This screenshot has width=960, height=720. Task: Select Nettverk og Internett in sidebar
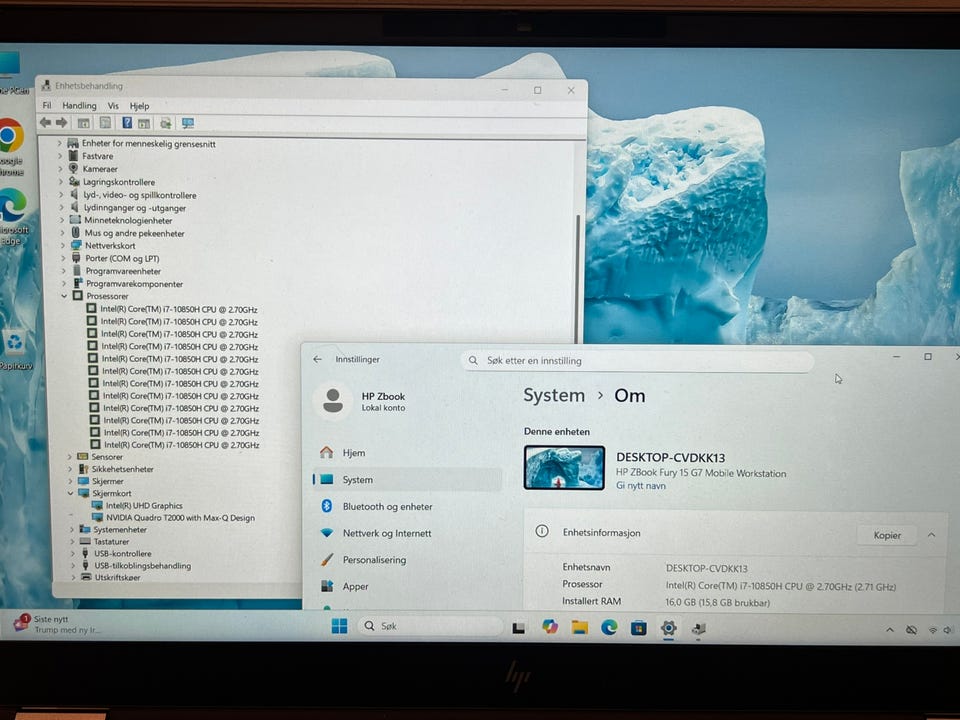coord(407,533)
